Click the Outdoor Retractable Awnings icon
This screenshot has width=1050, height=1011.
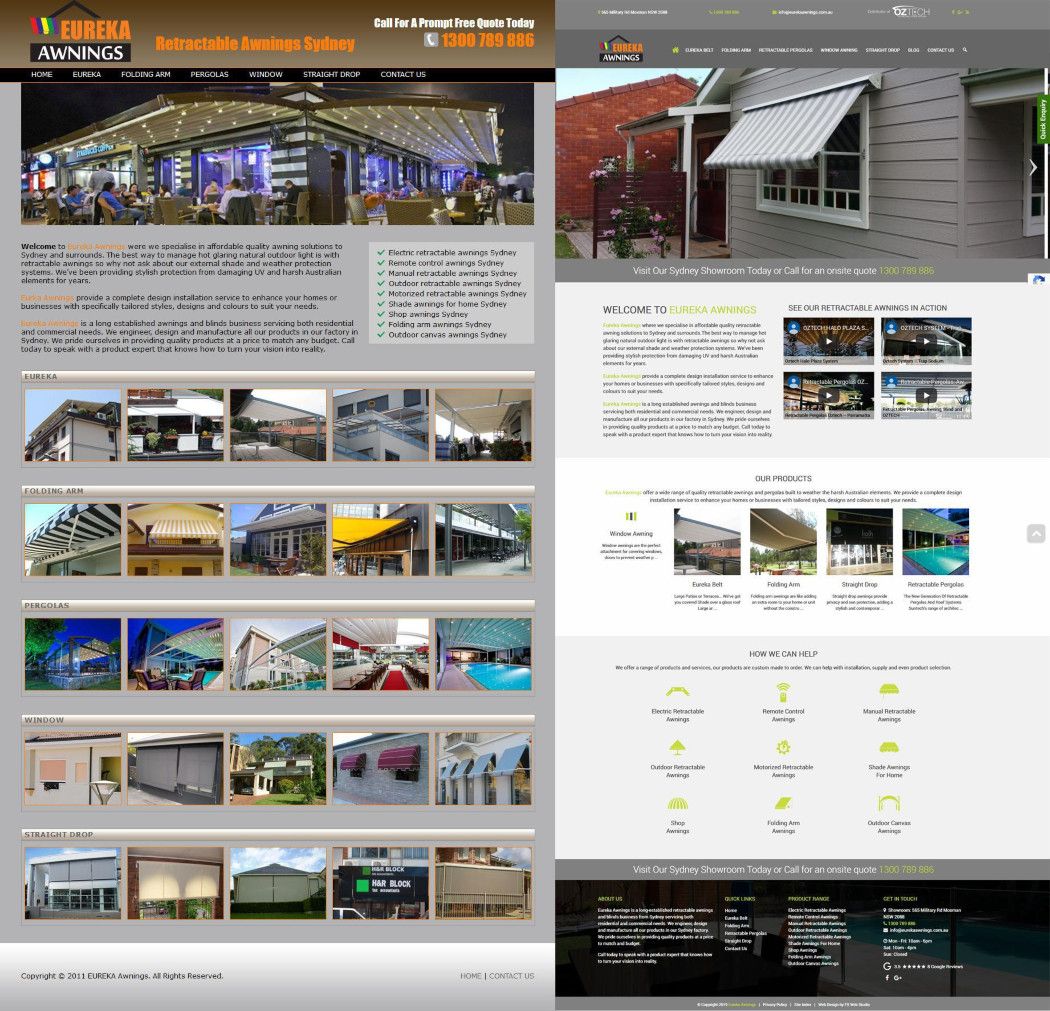677,747
